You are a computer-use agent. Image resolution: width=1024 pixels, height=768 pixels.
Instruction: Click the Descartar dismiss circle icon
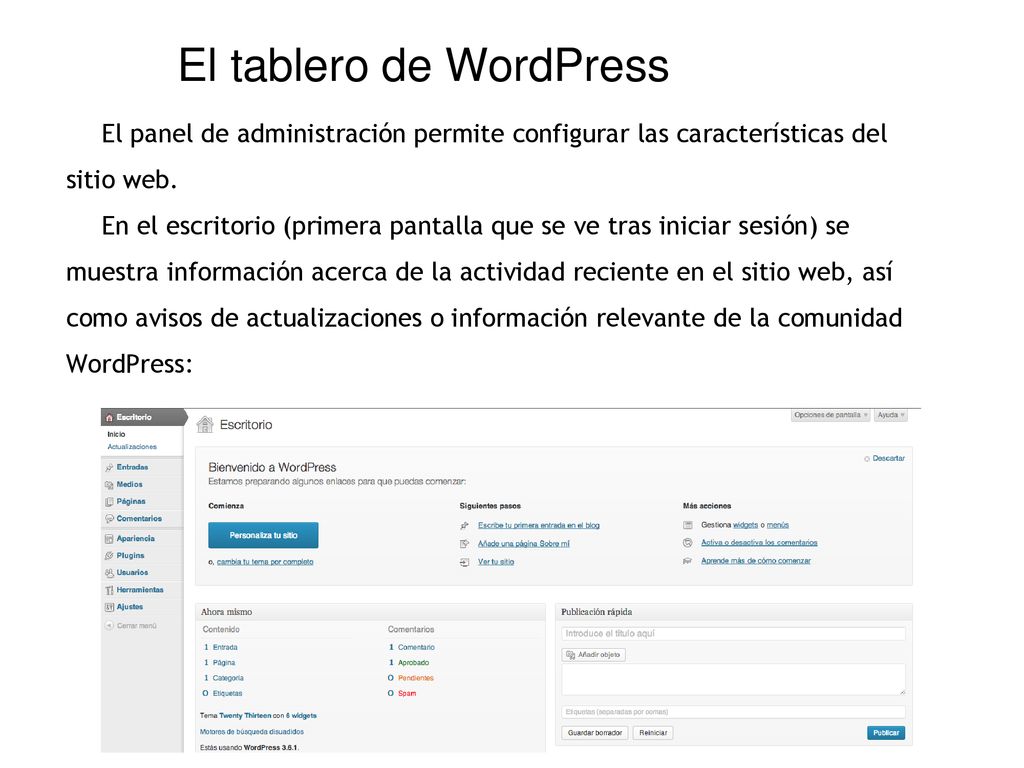(867, 459)
